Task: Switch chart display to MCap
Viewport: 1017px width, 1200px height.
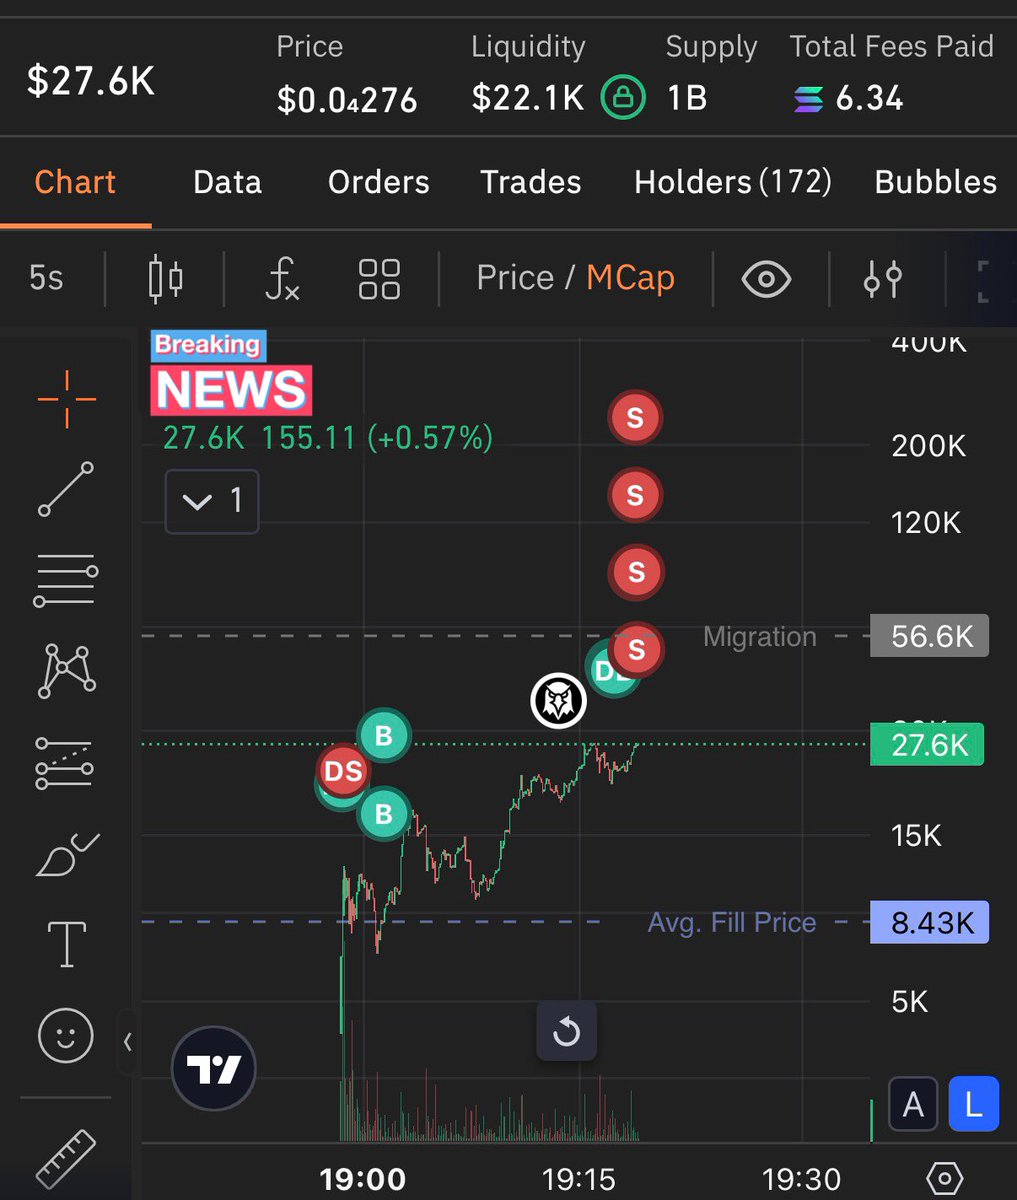Action: (x=630, y=278)
